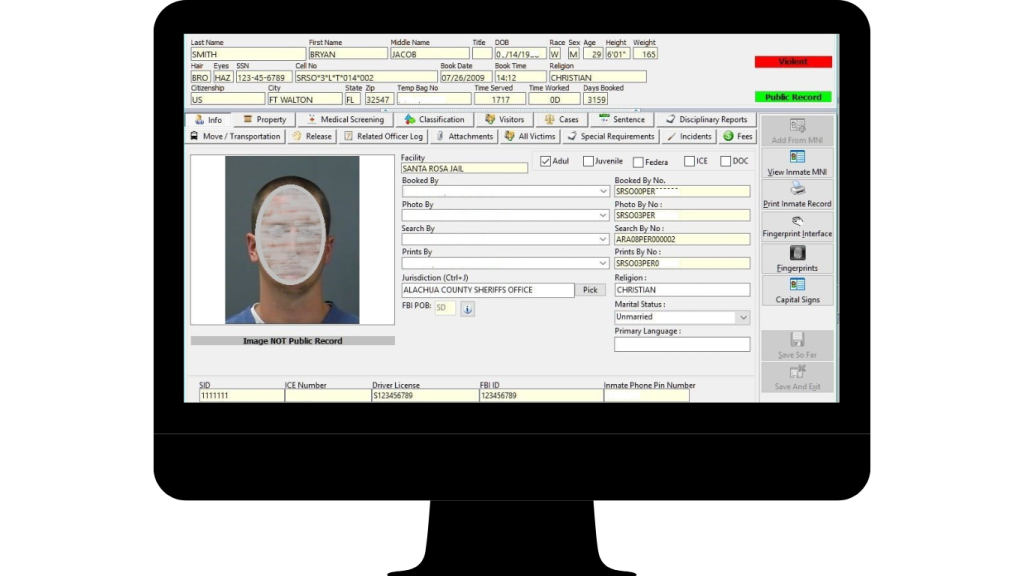
Task: Expand the Marital Status dropdown
Action: coord(743,317)
